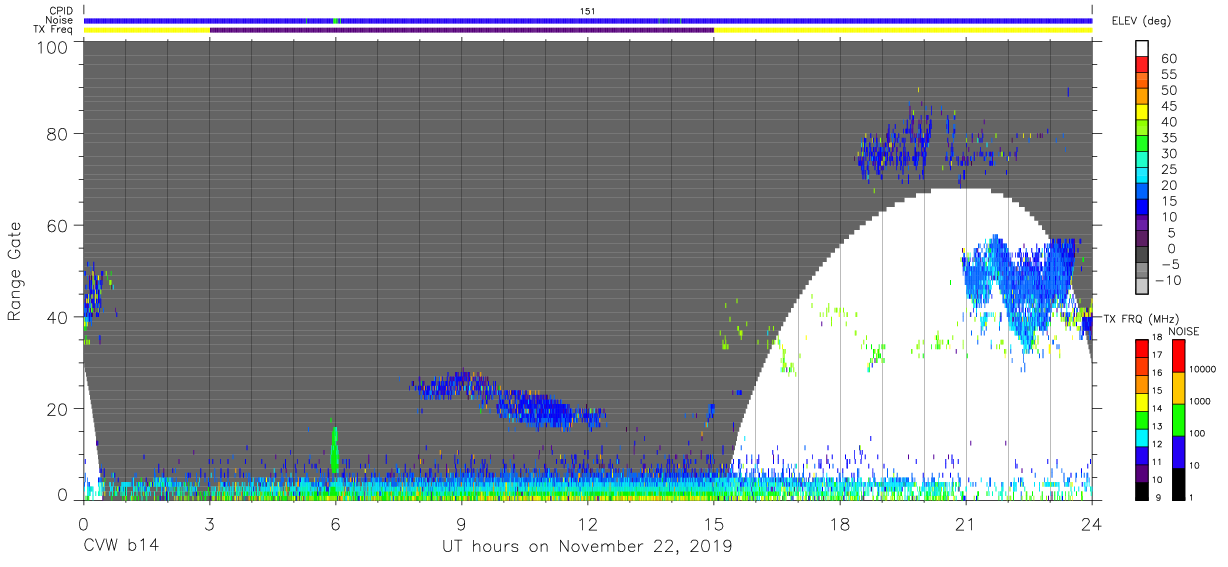
Task: Click the 80 tick on Range Gate axis
Action: click(x=58, y=134)
